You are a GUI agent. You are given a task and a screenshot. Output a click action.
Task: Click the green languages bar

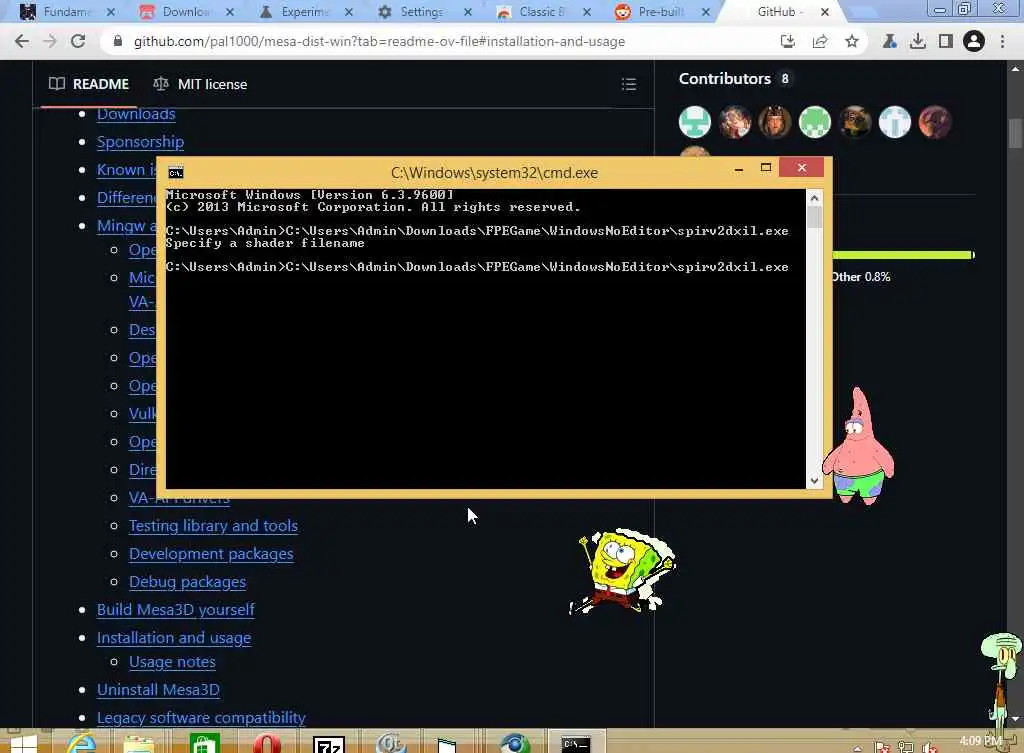tap(903, 255)
